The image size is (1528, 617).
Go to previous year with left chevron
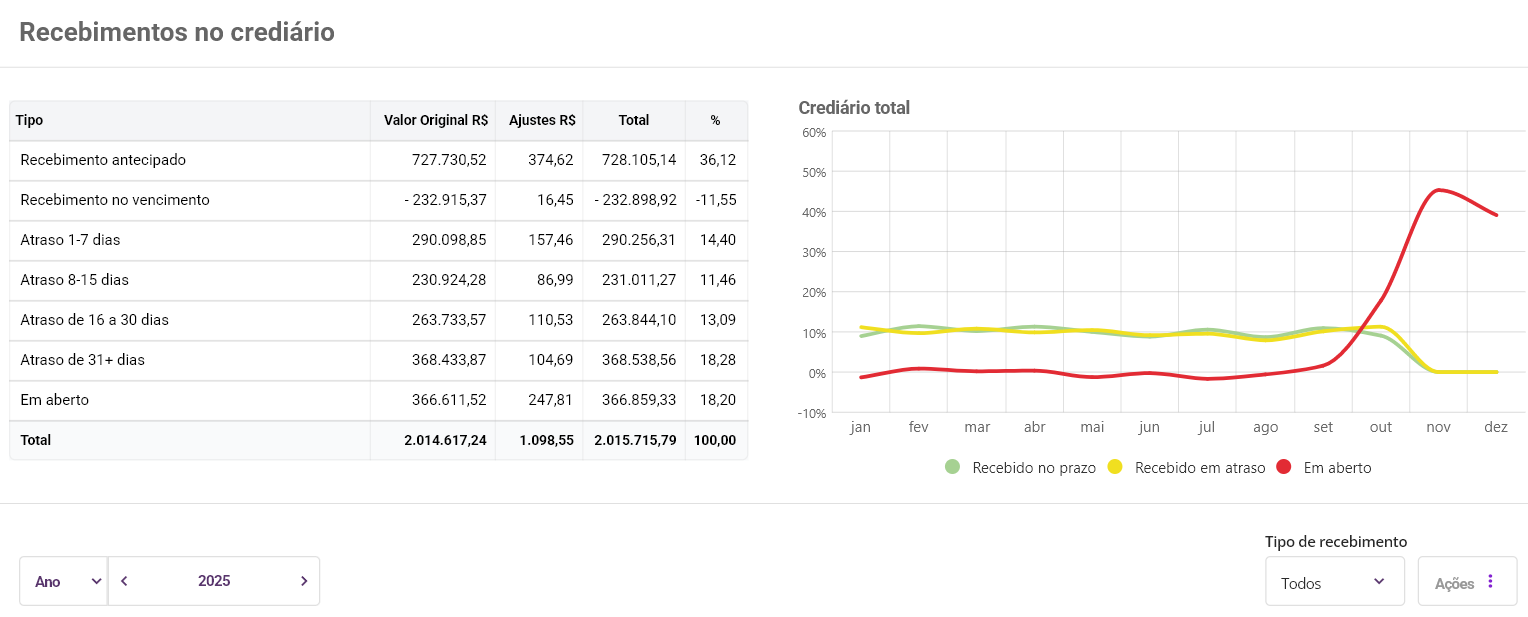[x=124, y=581]
